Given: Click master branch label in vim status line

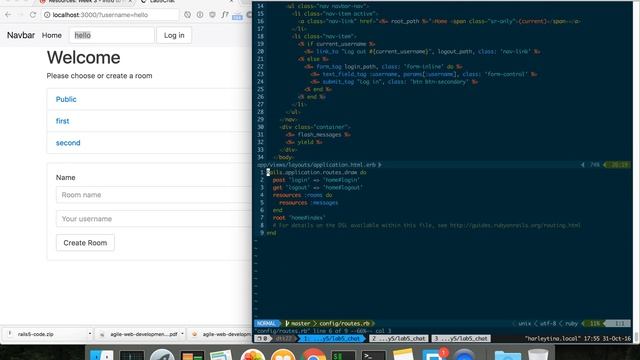Looking at the screenshot, I should [x=301, y=323].
